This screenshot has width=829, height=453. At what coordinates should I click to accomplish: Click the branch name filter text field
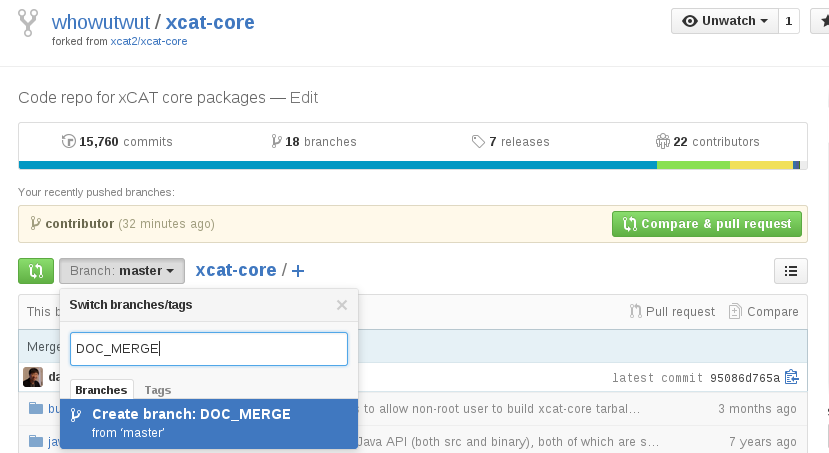click(209, 349)
